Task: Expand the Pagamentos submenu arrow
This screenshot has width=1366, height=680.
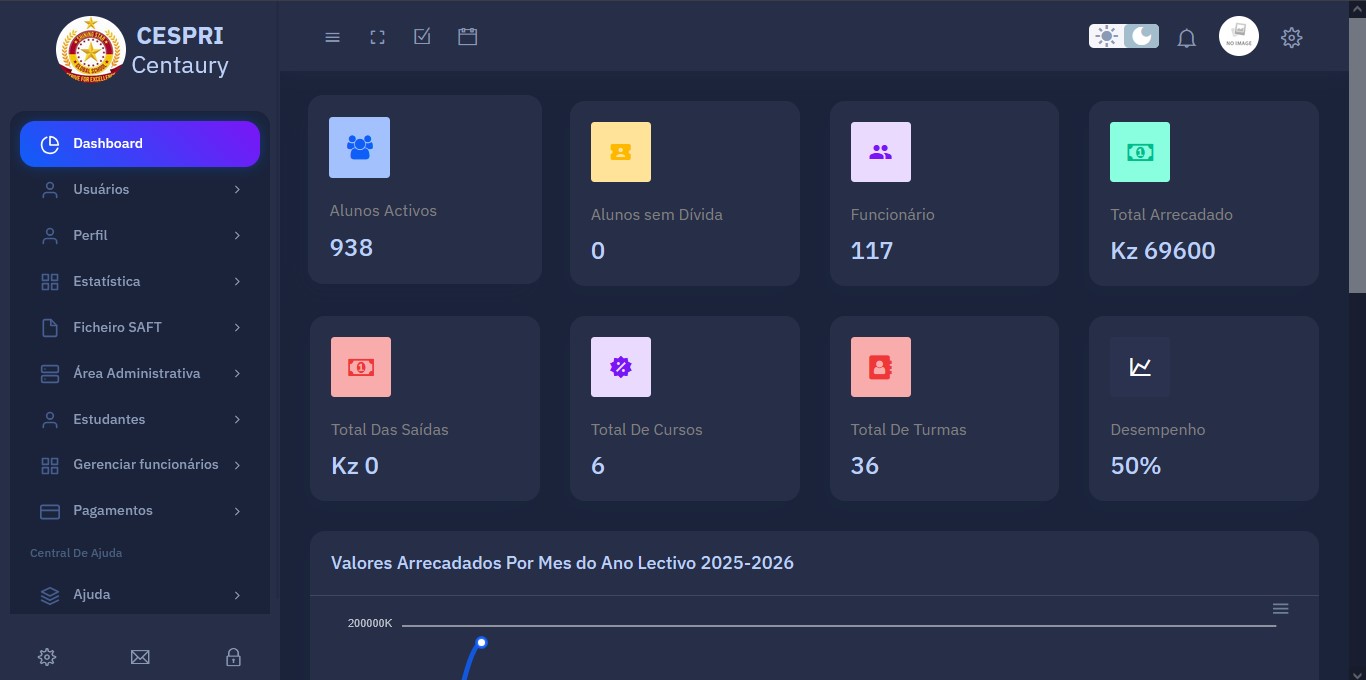Action: click(x=237, y=511)
